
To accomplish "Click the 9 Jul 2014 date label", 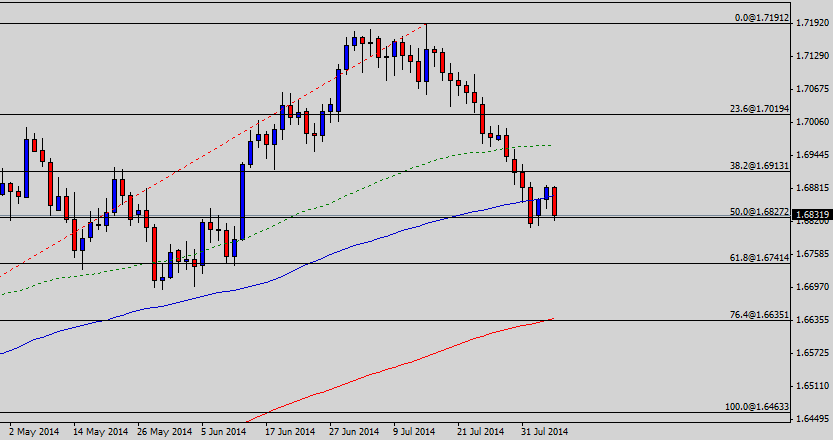I will (414, 432).
